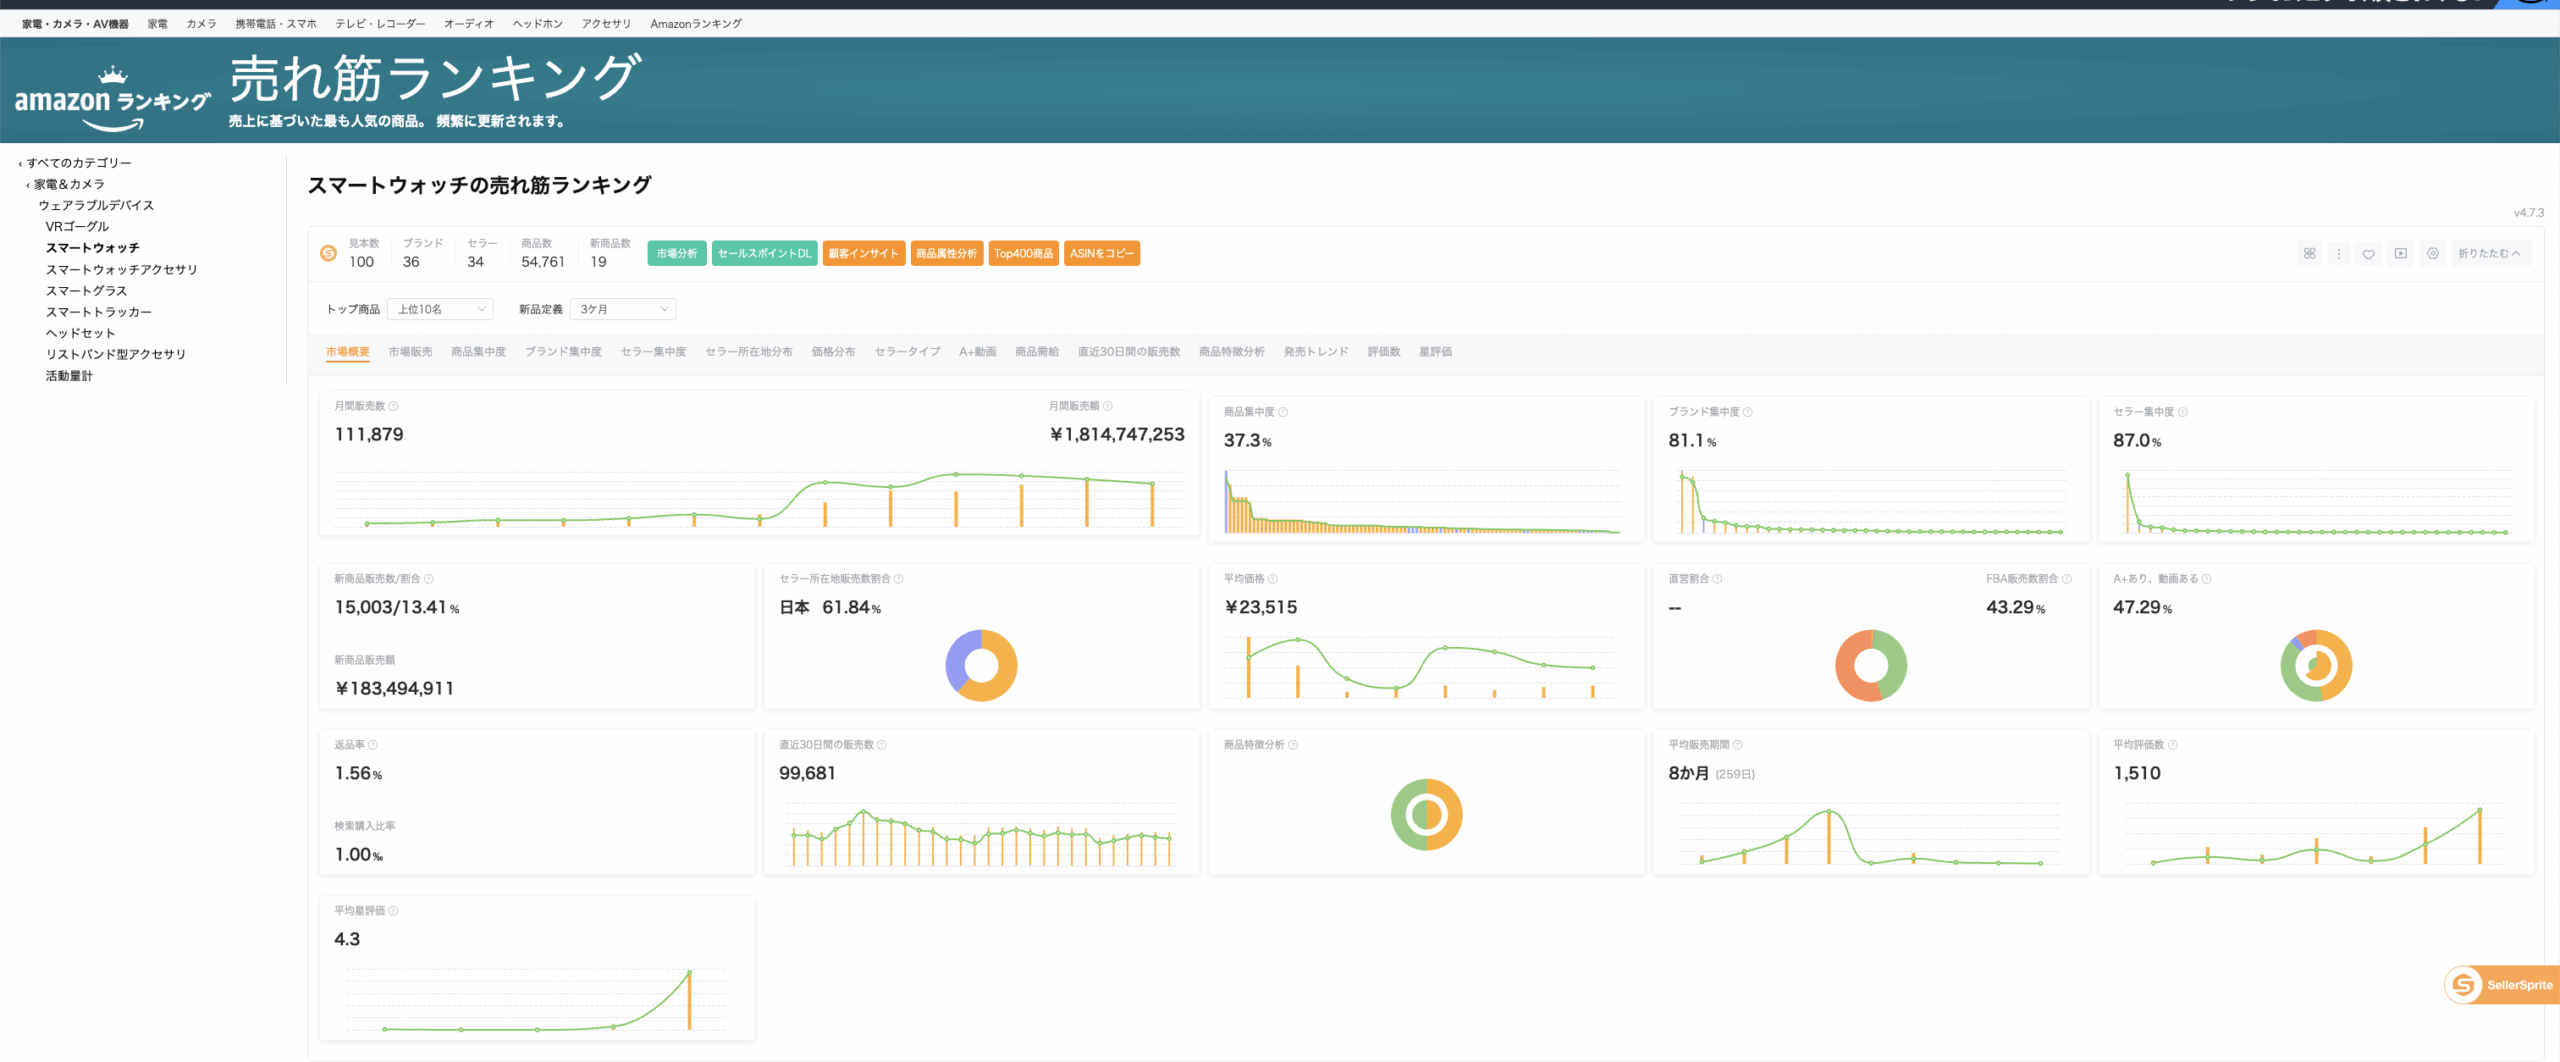Open the SellerSprite settings gear icon
This screenshot has width=2560, height=1062.
pos(2433,253)
